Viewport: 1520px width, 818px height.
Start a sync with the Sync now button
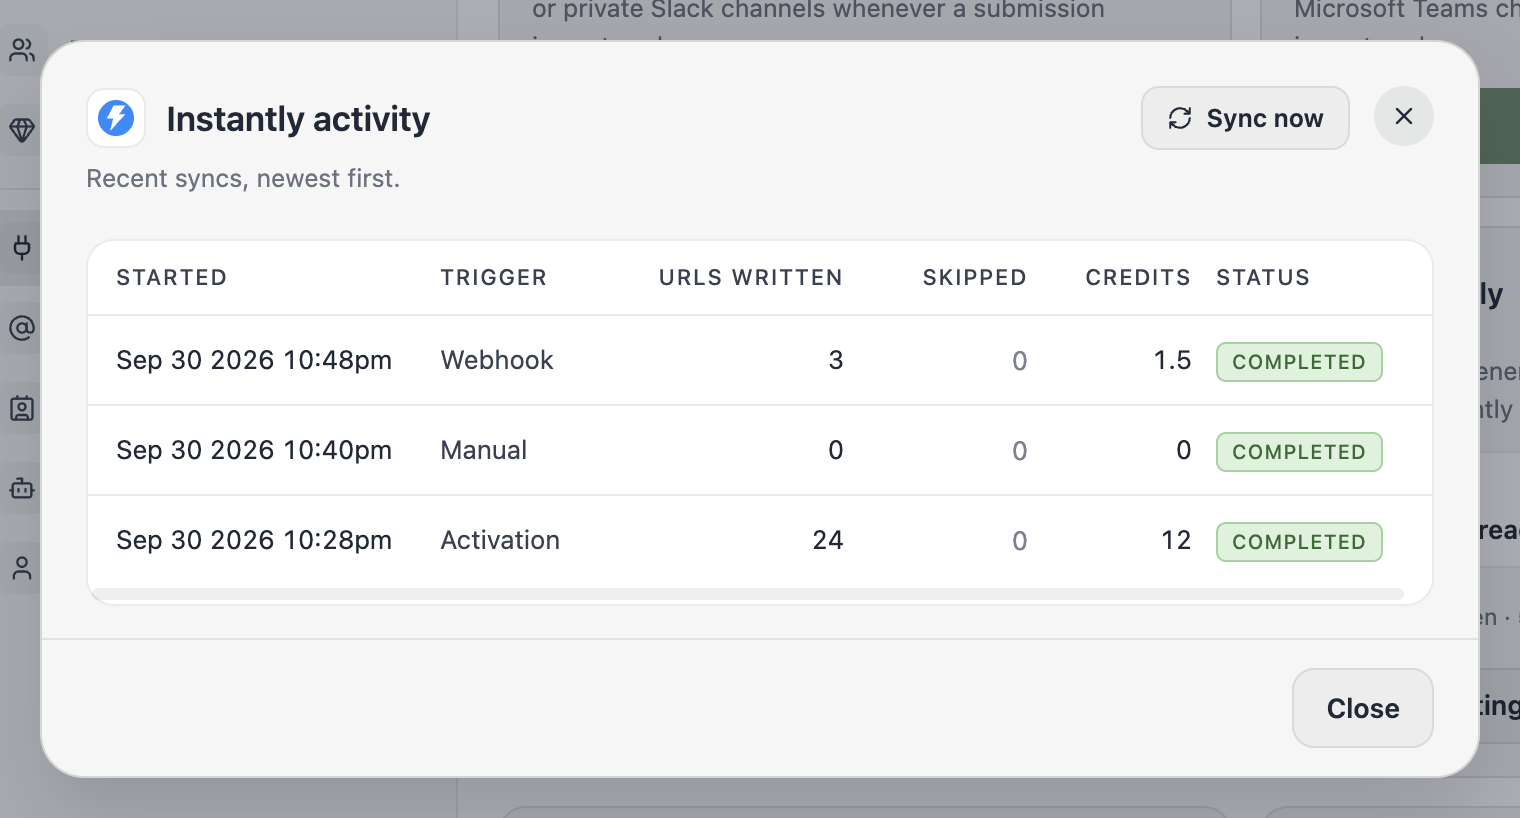(1245, 118)
